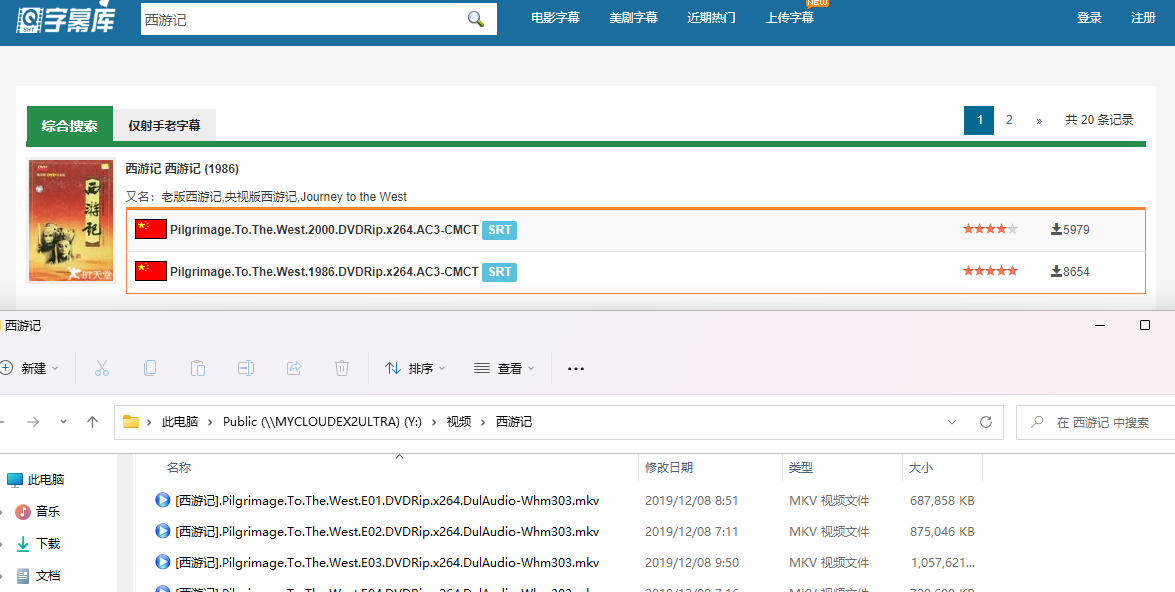The width and height of the screenshot is (1175, 592).
Task: Click China flag icon on 2000 subtitle row
Action: (151, 229)
